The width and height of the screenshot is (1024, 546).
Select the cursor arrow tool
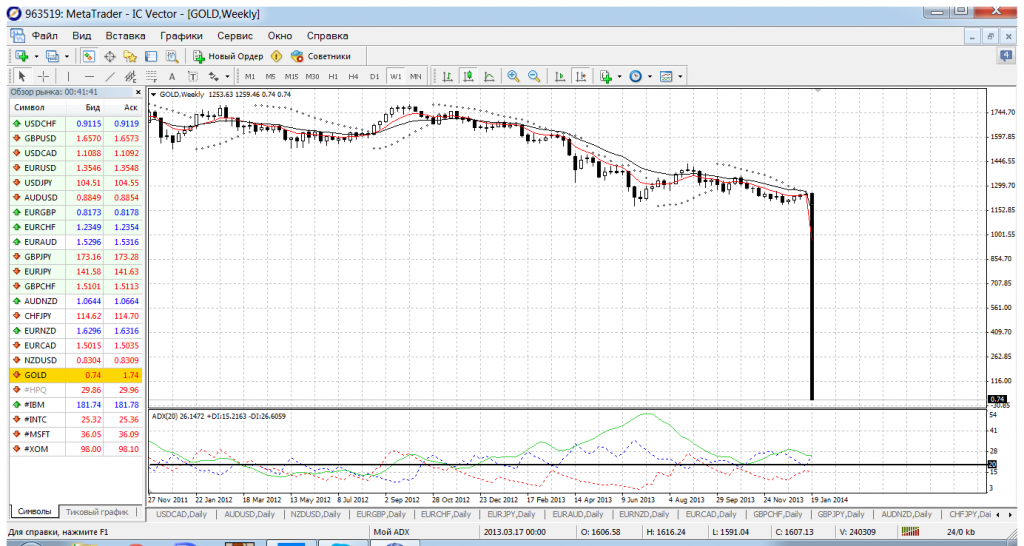22,76
